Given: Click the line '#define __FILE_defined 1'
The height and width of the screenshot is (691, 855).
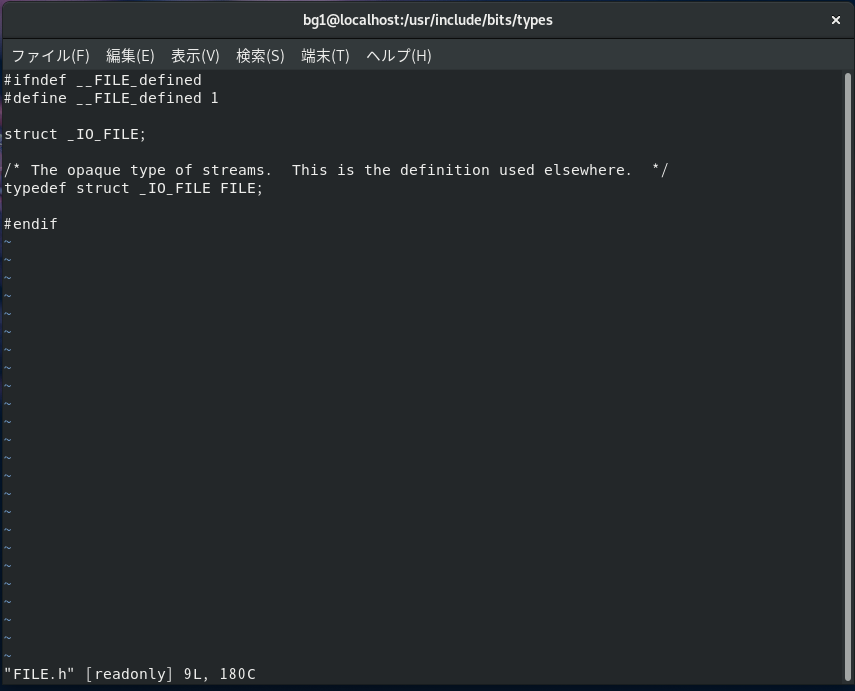Looking at the screenshot, I should (111, 98).
